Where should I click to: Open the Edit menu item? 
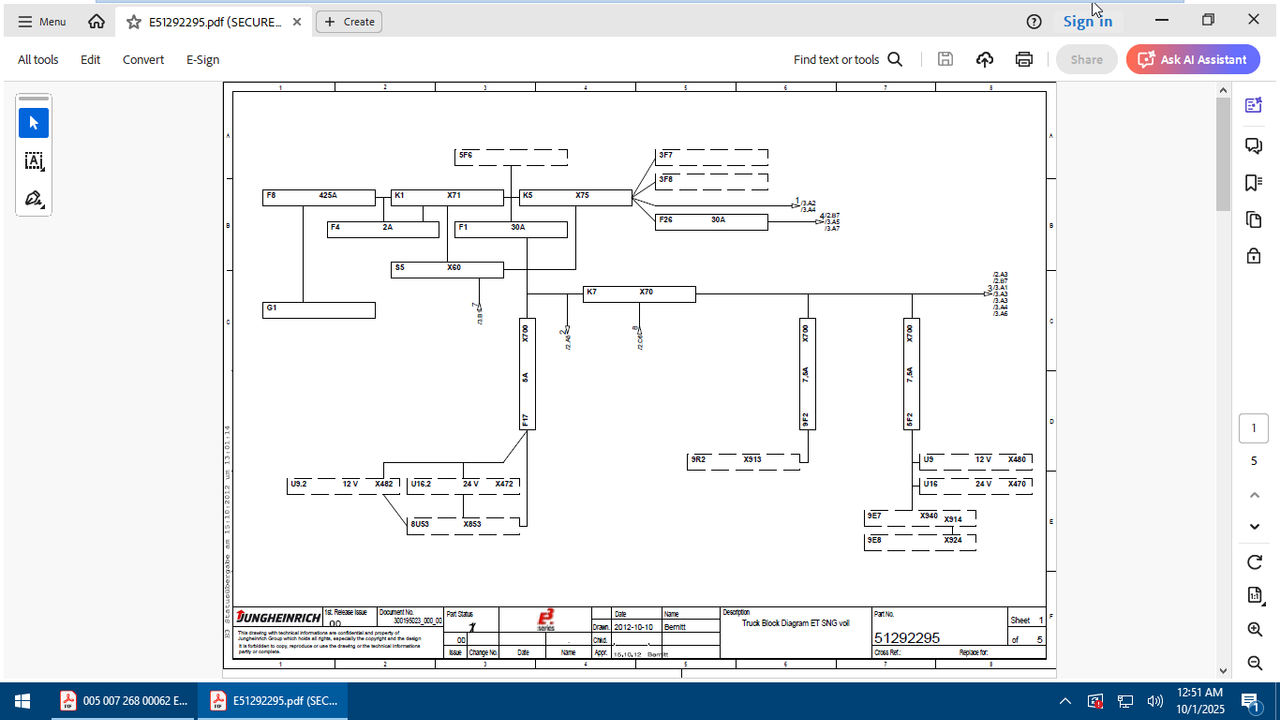(x=90, y=59)
